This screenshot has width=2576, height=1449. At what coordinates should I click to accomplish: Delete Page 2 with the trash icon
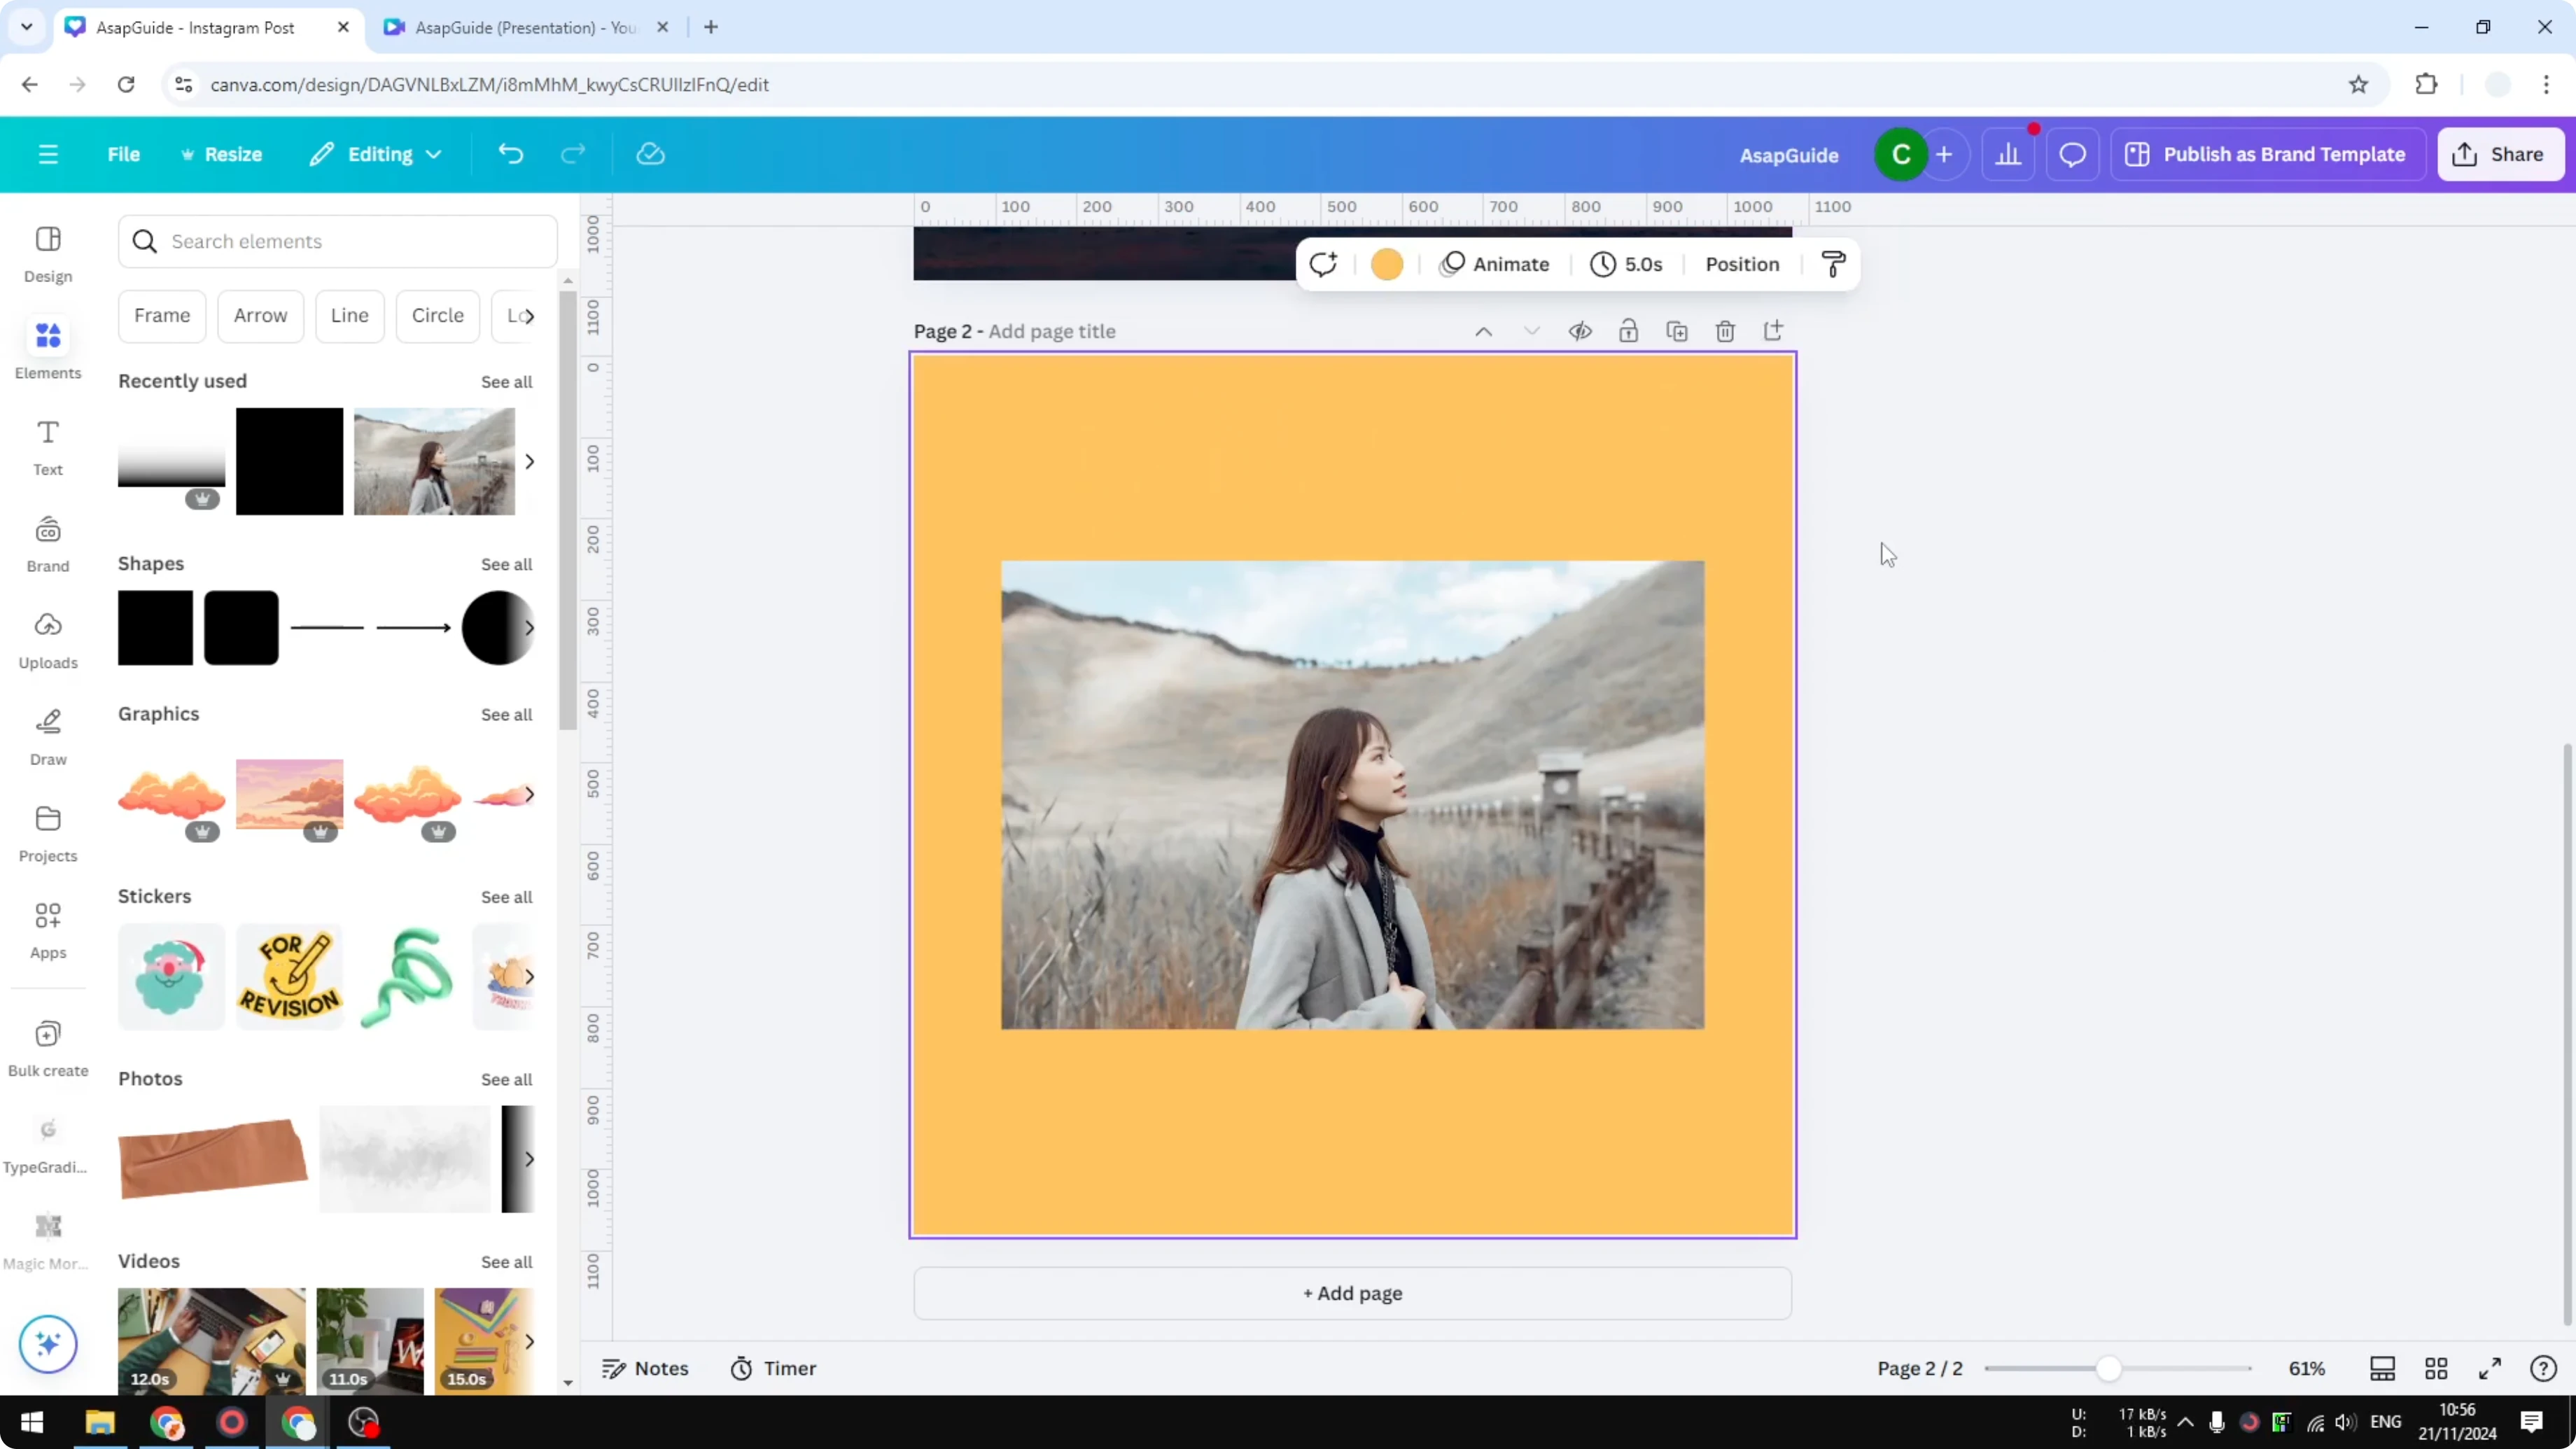1725,330
